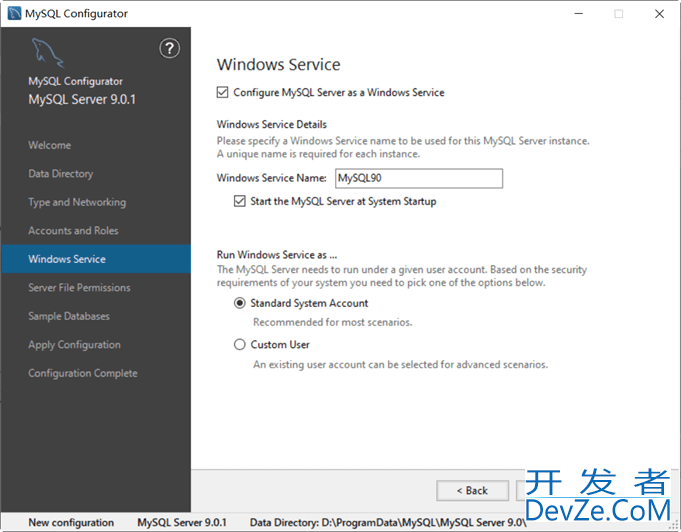Click the New configuration status bar entry
The image size is (681, 532).
tap(71, 522)
